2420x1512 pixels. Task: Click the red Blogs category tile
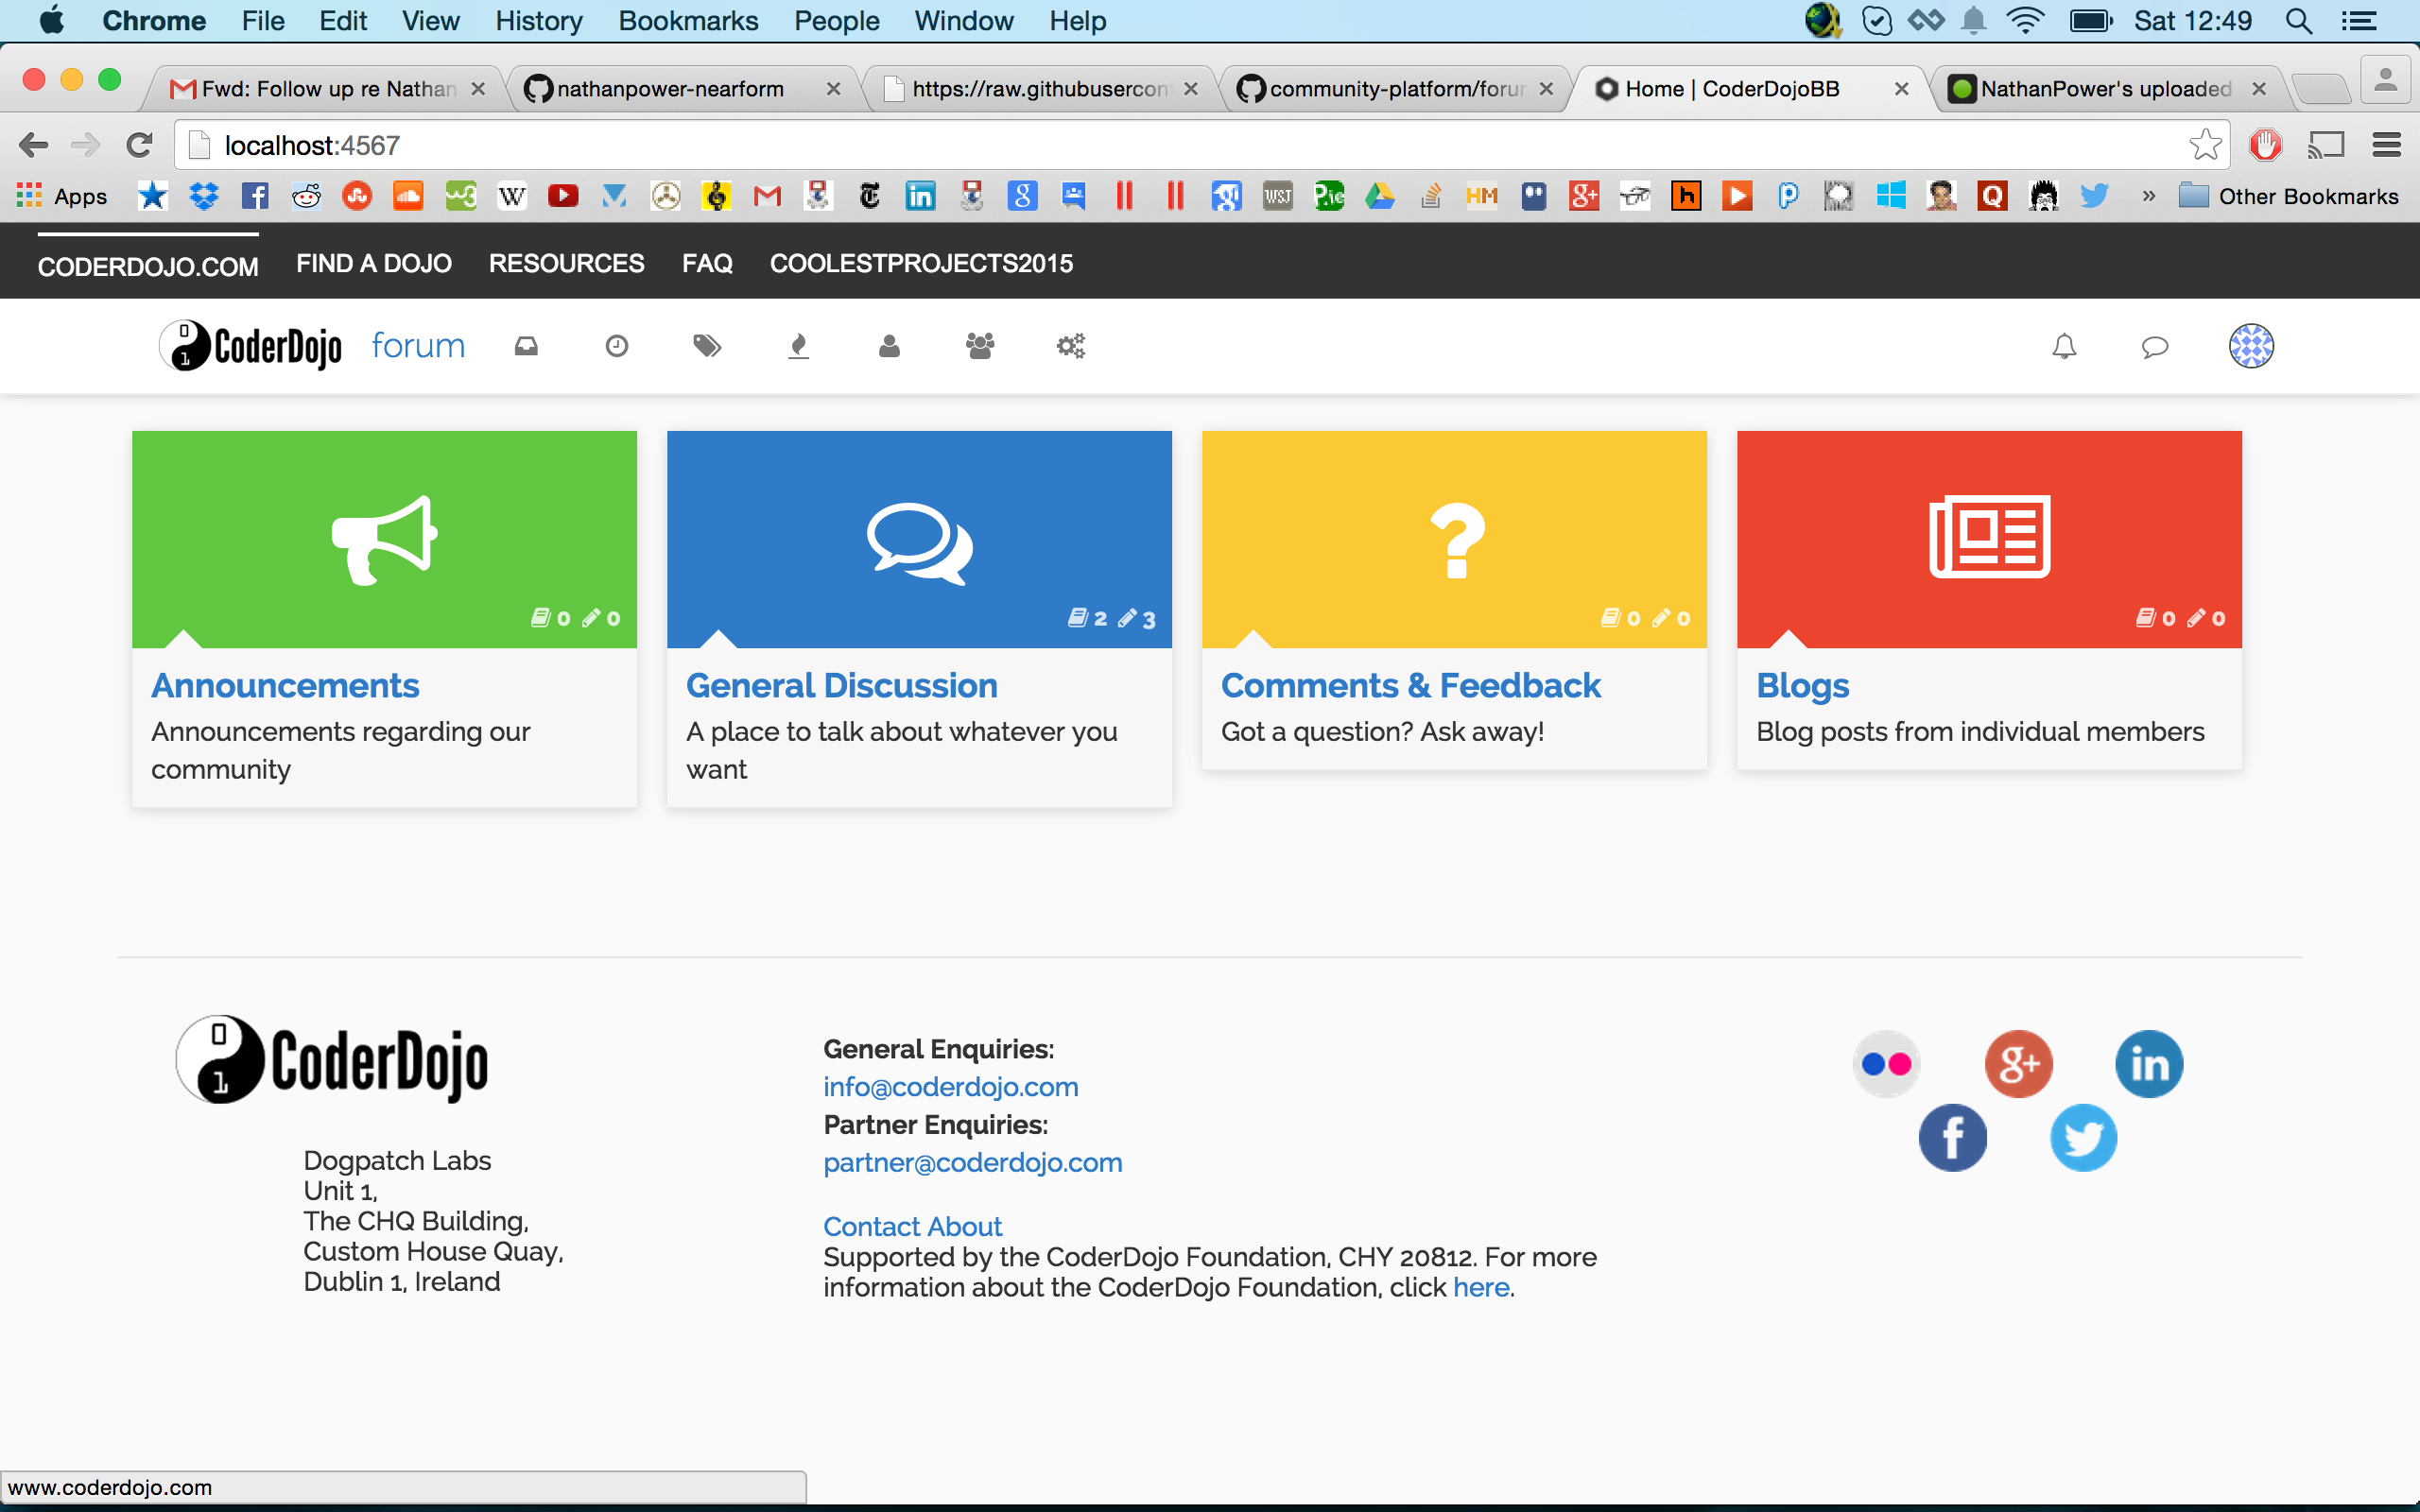(x=1988, y=538)
